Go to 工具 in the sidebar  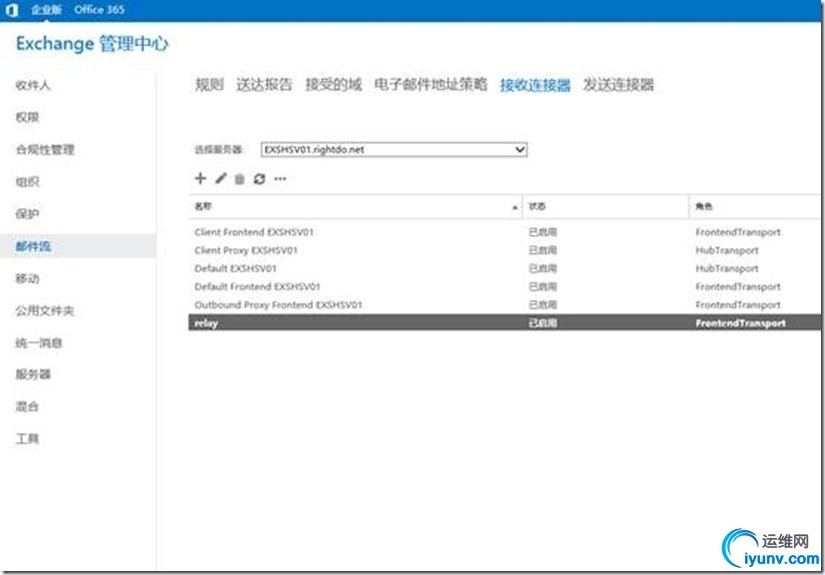(x=27, y=438)
